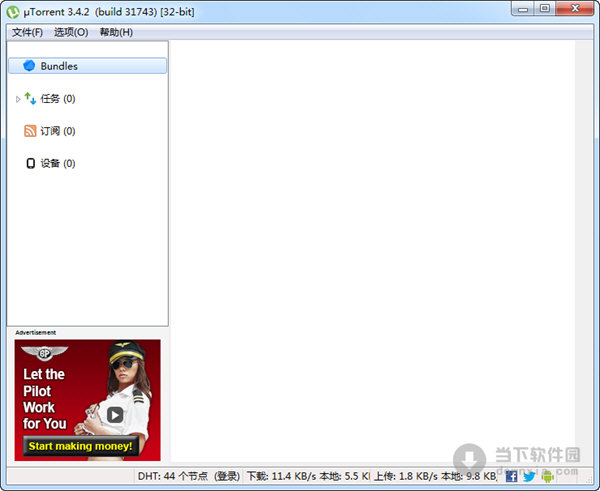Click the BP winged logo in ad
600x491 pixels.
coord(44,353)
